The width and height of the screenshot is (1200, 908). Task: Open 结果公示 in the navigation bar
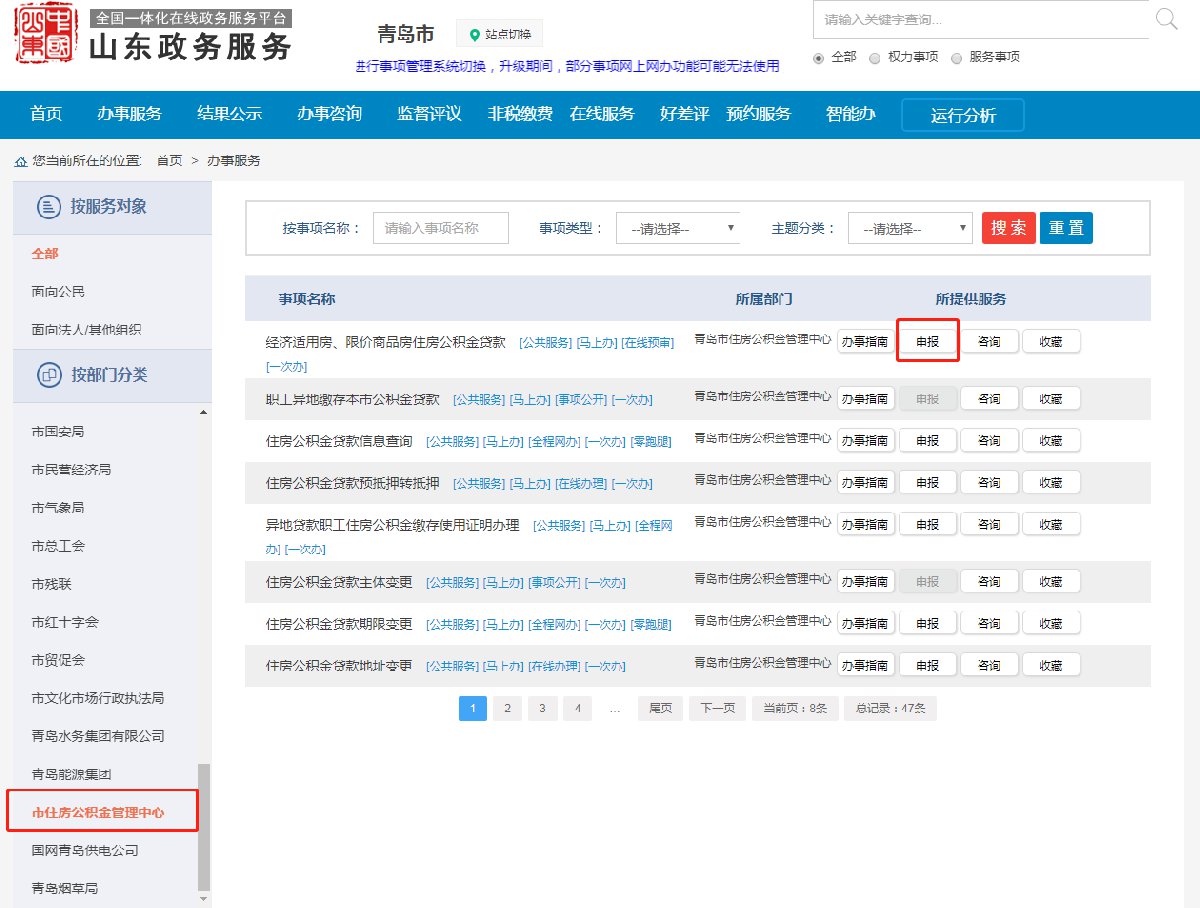tap(229, 113)
